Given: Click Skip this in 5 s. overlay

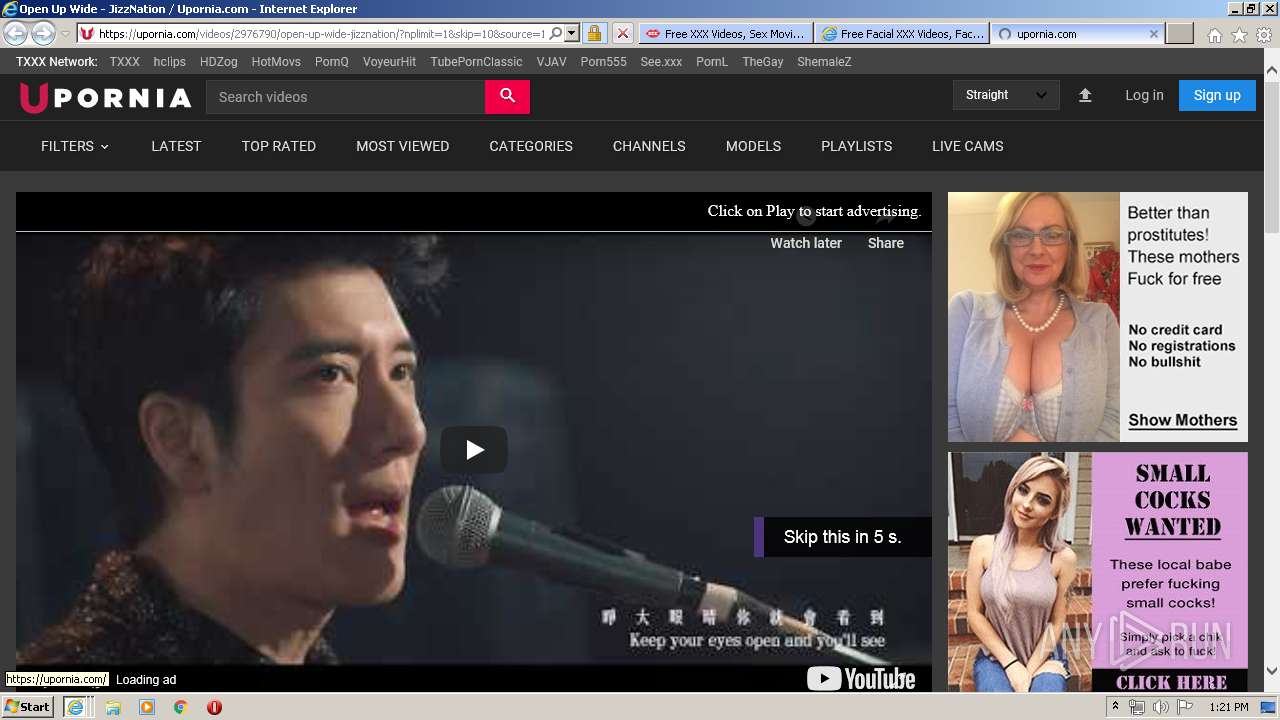Looking at the screenshot, I should tap(842, 537).
